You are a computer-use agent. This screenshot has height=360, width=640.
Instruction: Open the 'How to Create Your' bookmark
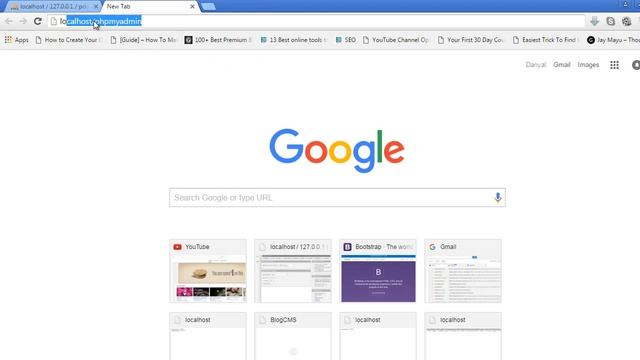[x=69, y=40]
